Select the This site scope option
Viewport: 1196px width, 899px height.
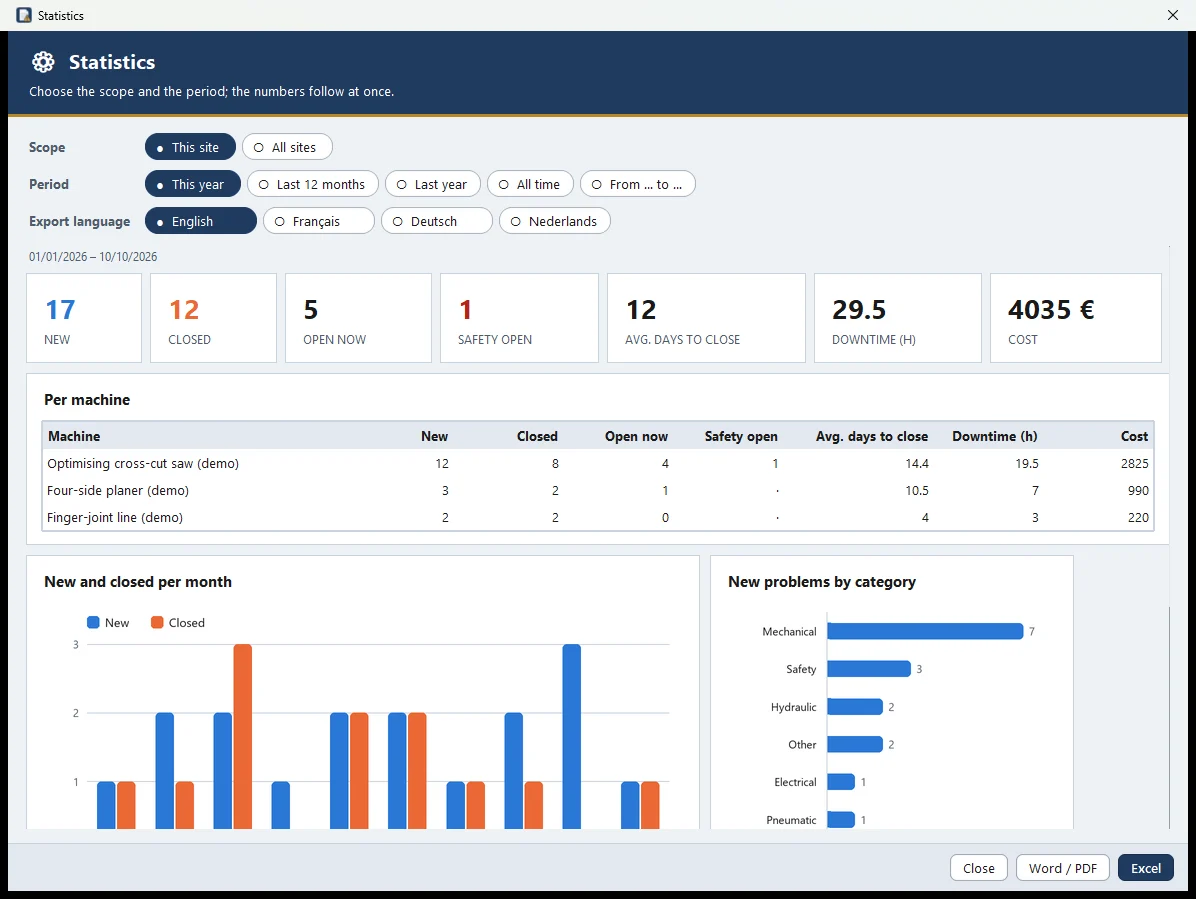tap(190, 147)
